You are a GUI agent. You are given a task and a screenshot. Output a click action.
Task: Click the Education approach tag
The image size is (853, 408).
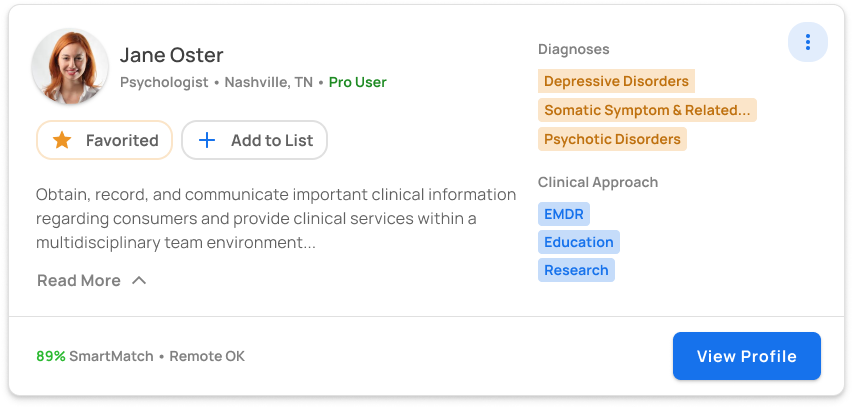point(578,242)
